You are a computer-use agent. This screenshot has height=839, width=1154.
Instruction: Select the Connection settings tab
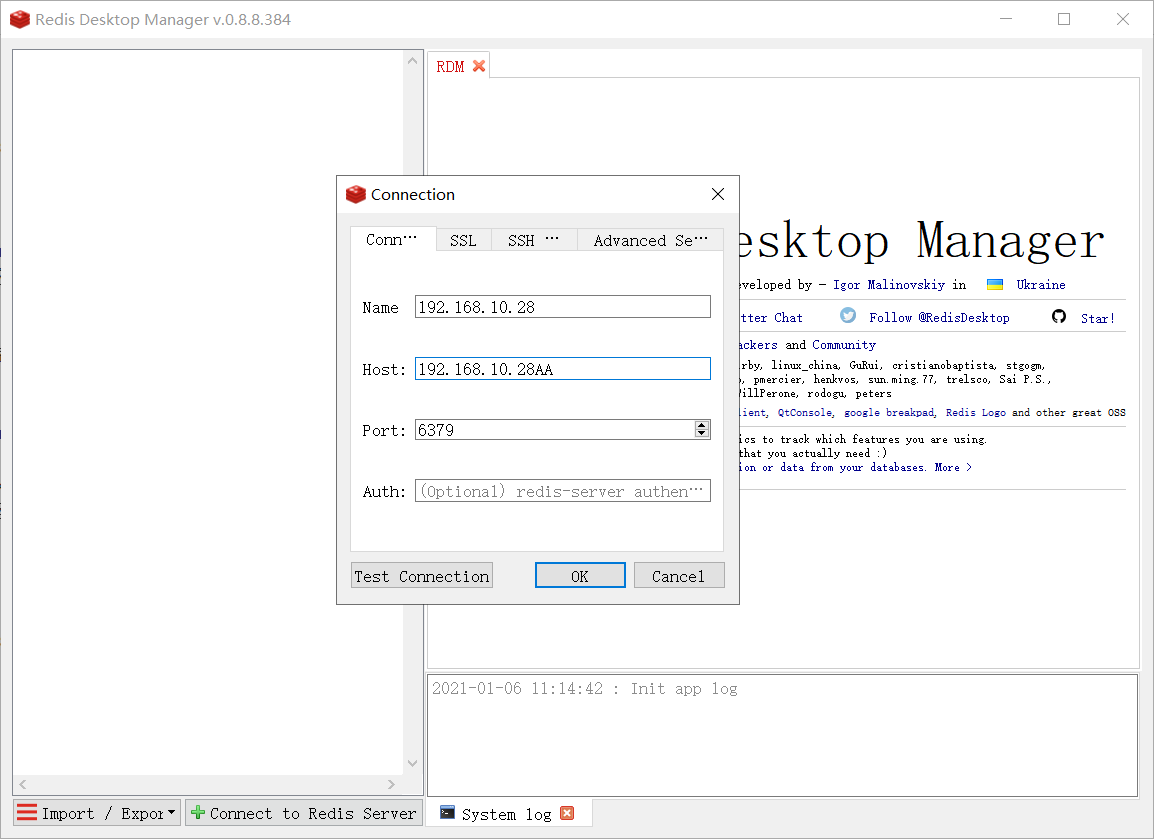pyautogui.click(x=392, y=239)
